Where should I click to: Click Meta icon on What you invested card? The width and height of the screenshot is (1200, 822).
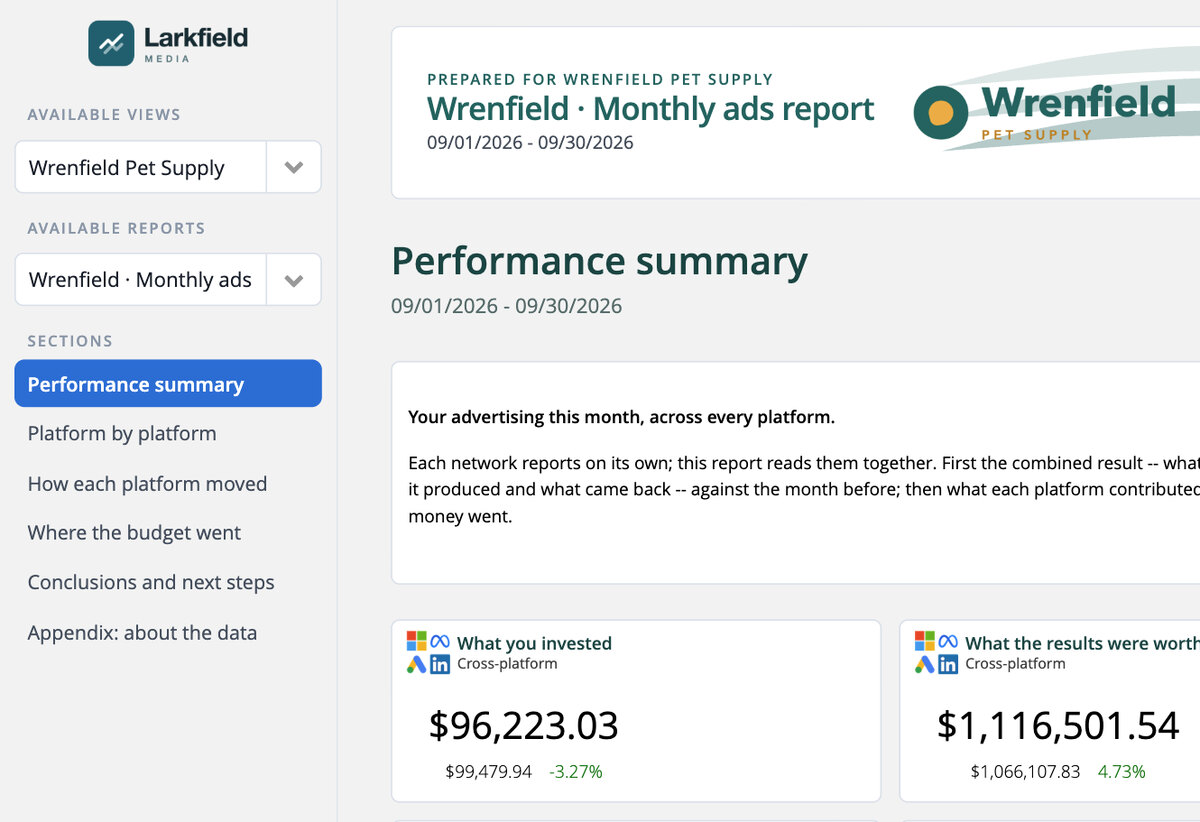pyautogui.click(x=440, y=641)
